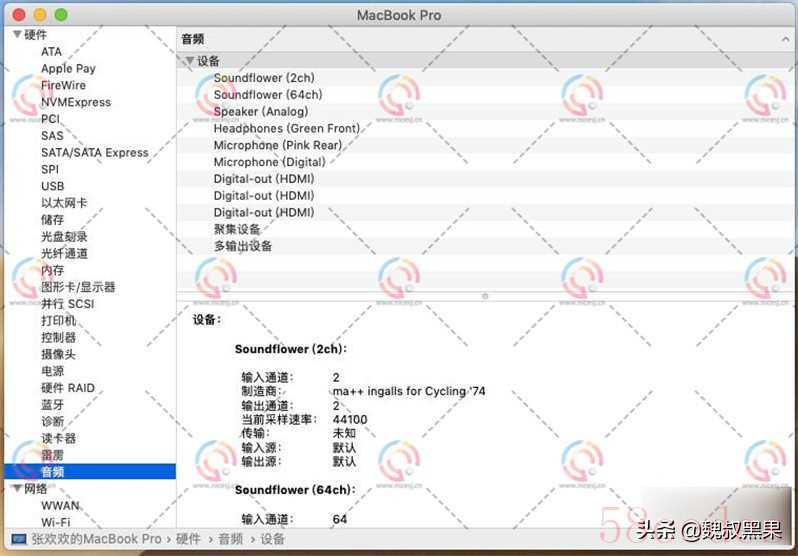Screen dimensions: 798x556
Task: Select Soundflower (64ch) device row
Action: click(x=487, y=95)
